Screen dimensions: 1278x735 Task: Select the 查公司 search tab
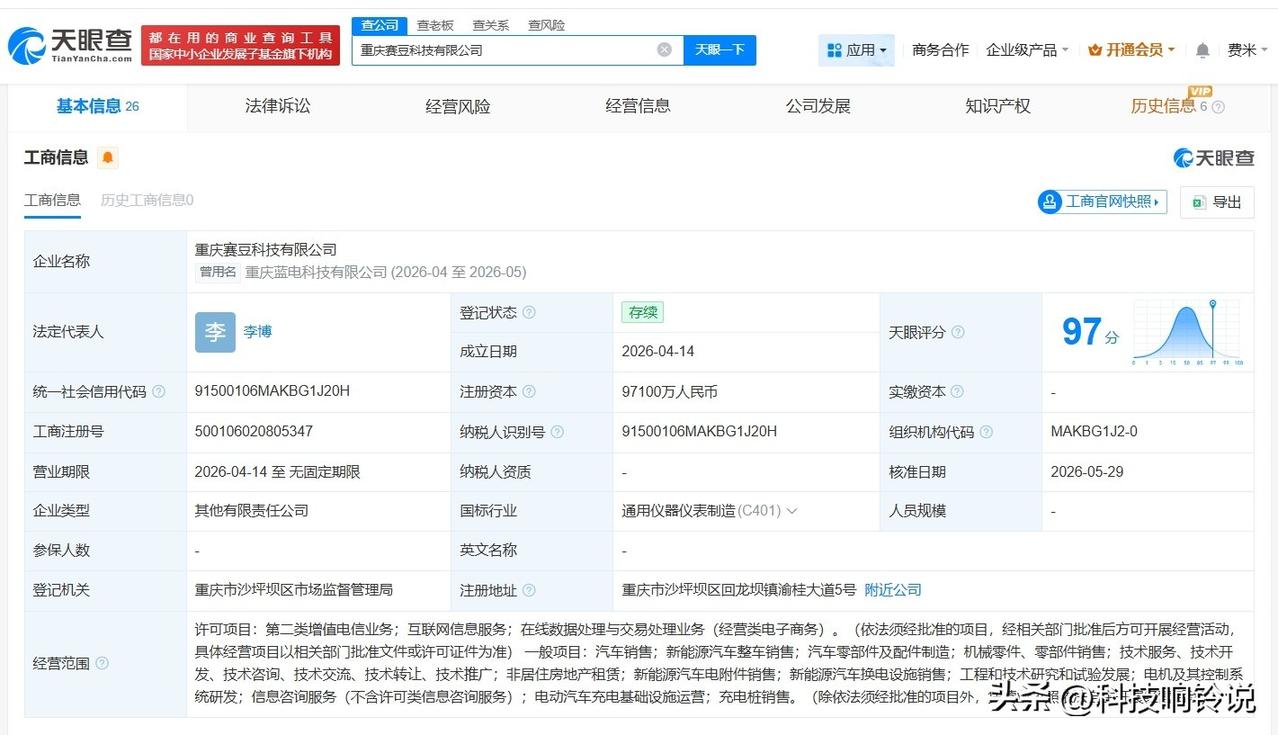click(380, 25)
